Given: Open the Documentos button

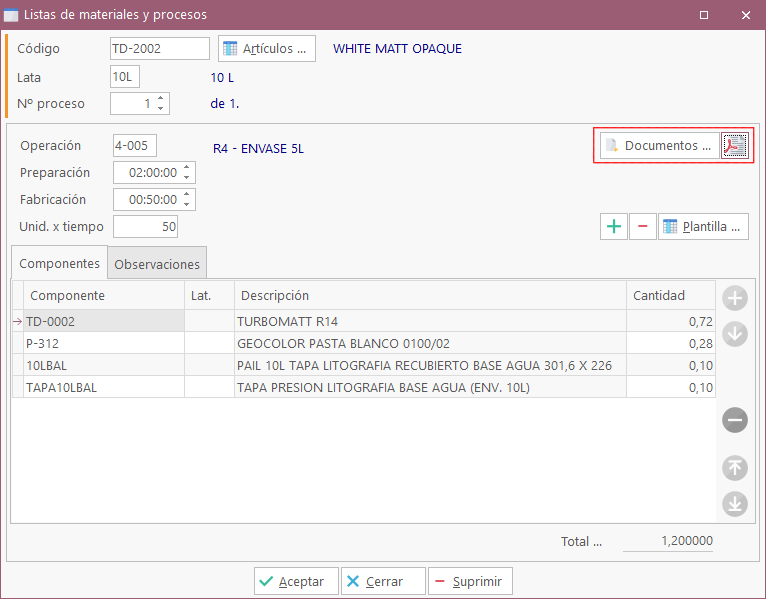Looking at the screenshot, I should 660,146.
